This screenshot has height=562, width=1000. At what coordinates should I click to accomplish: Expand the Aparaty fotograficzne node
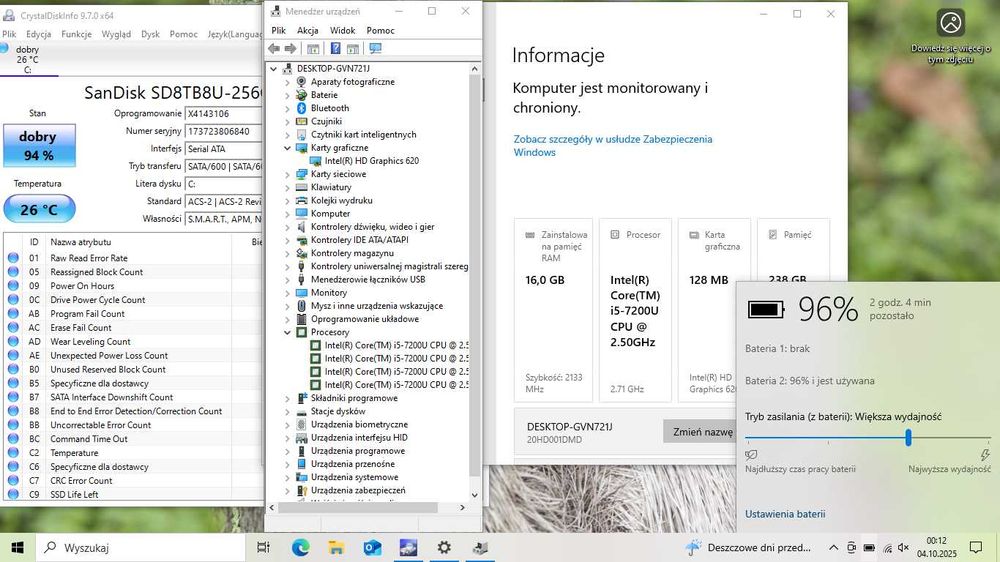(287, 82)
